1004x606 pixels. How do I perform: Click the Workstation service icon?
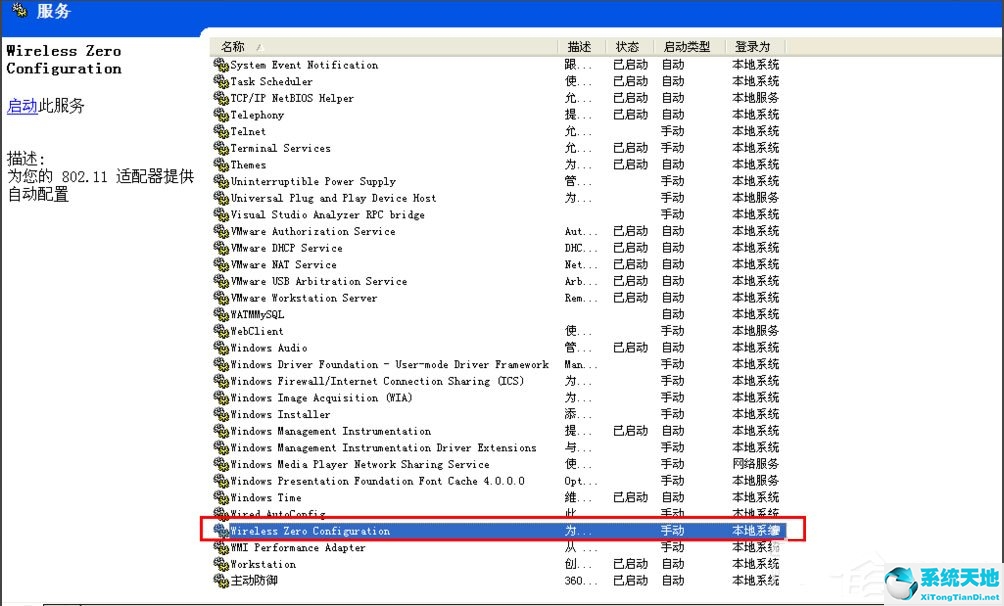(x=222, y=564)
